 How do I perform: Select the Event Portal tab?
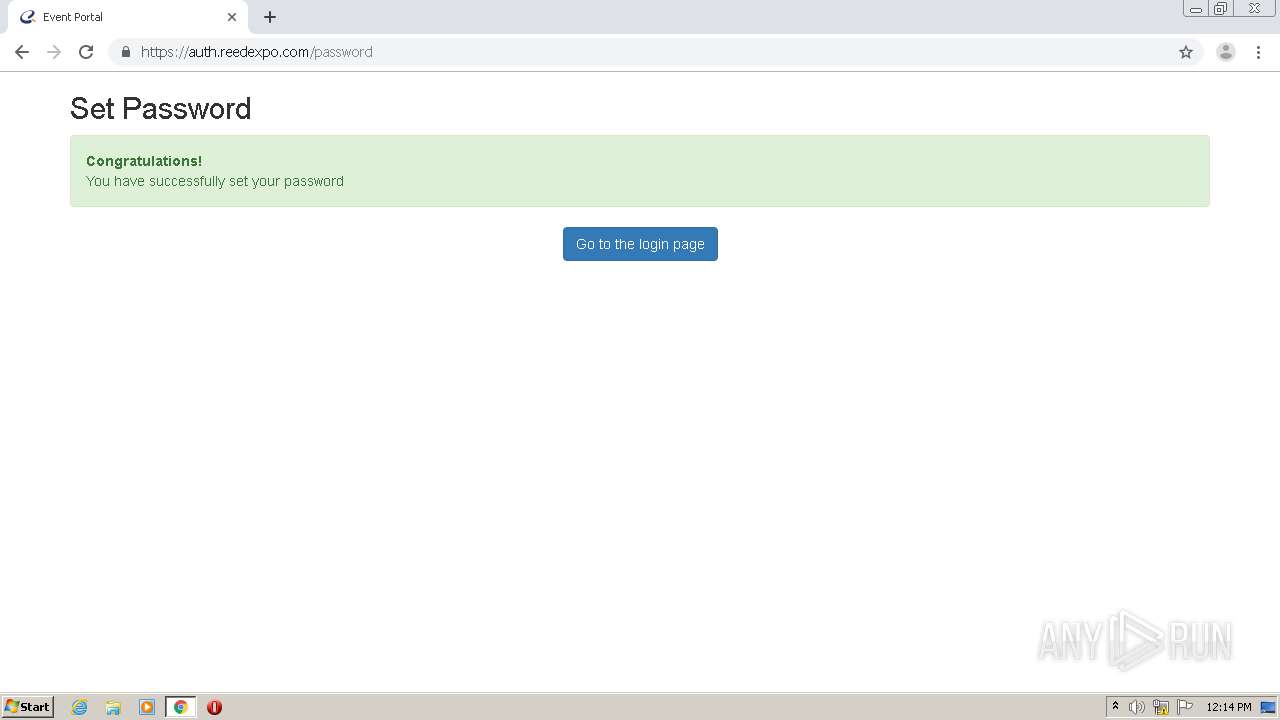[128, 17]
